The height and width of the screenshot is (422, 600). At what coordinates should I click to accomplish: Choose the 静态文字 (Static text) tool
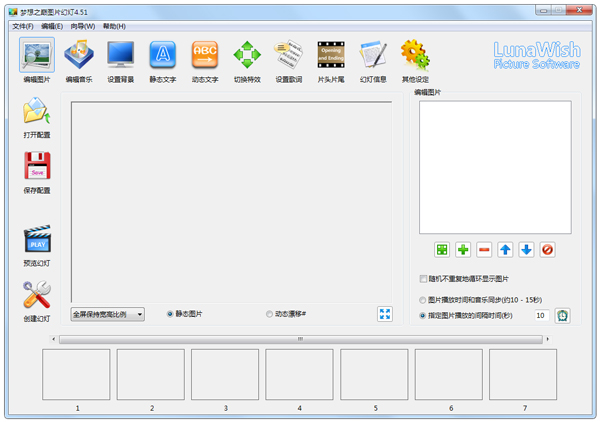click(163, 55)
